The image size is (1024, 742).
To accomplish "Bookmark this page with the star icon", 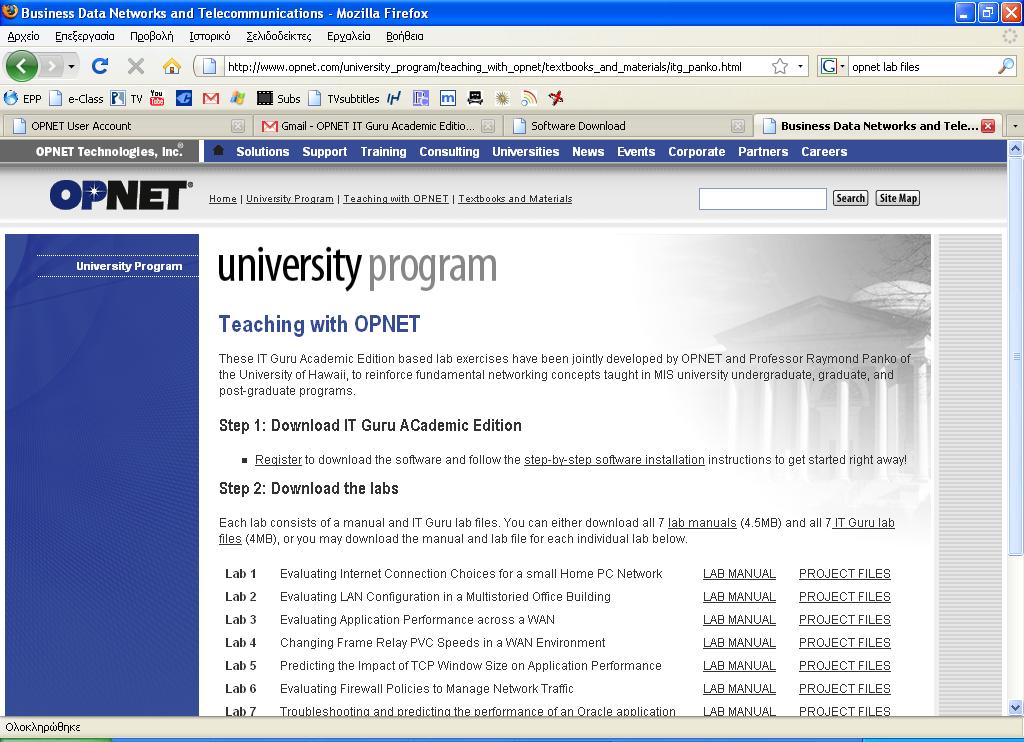I will pyautogui.click(x=780, y=66).
